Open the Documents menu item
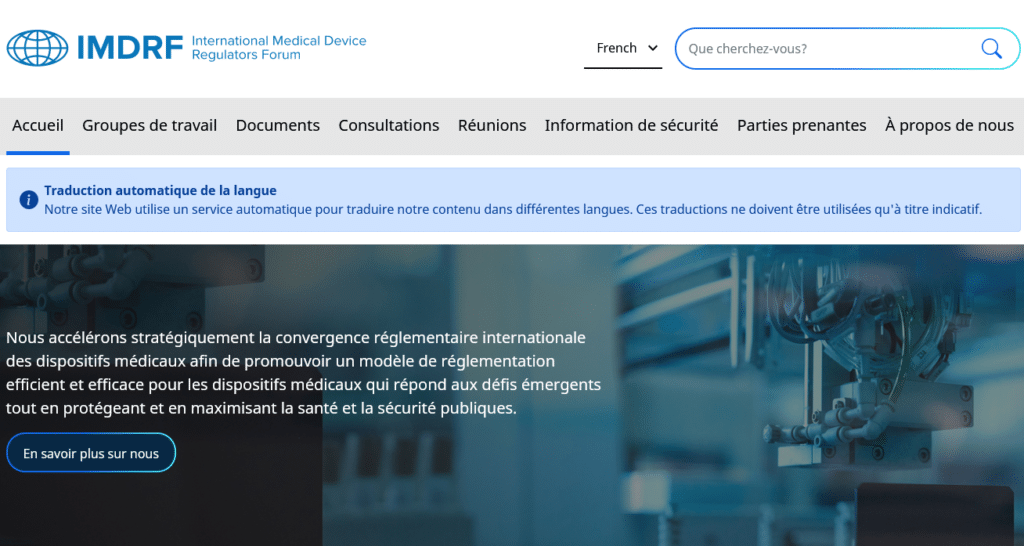Viewport: 1024px width, 546px height. pos(278,125)
